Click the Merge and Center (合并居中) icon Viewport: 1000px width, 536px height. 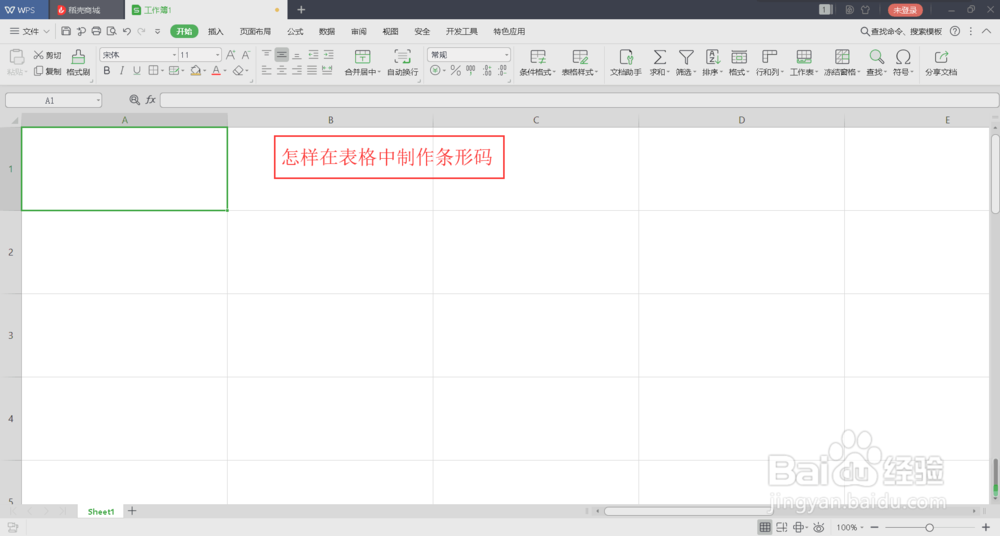(362, 57)
